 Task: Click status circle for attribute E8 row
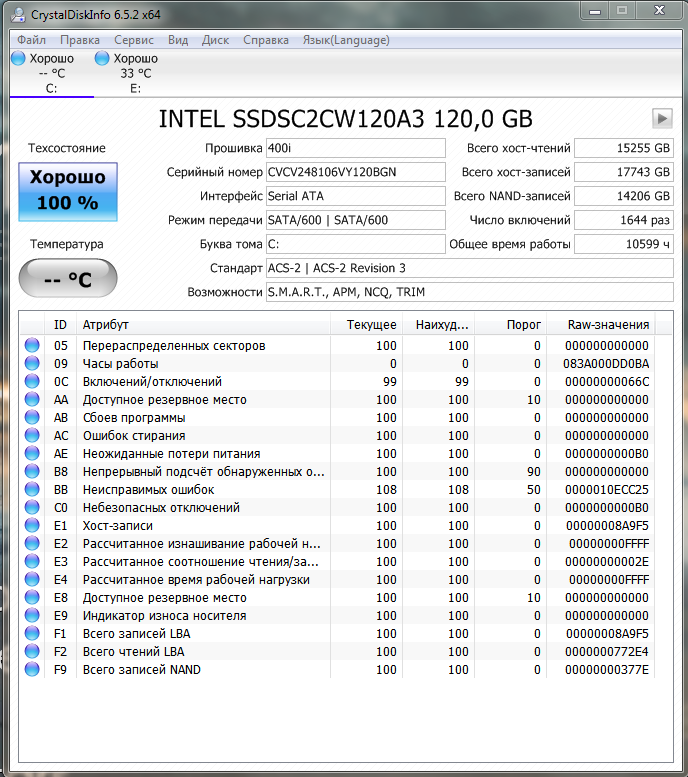[x=32, y=597]
